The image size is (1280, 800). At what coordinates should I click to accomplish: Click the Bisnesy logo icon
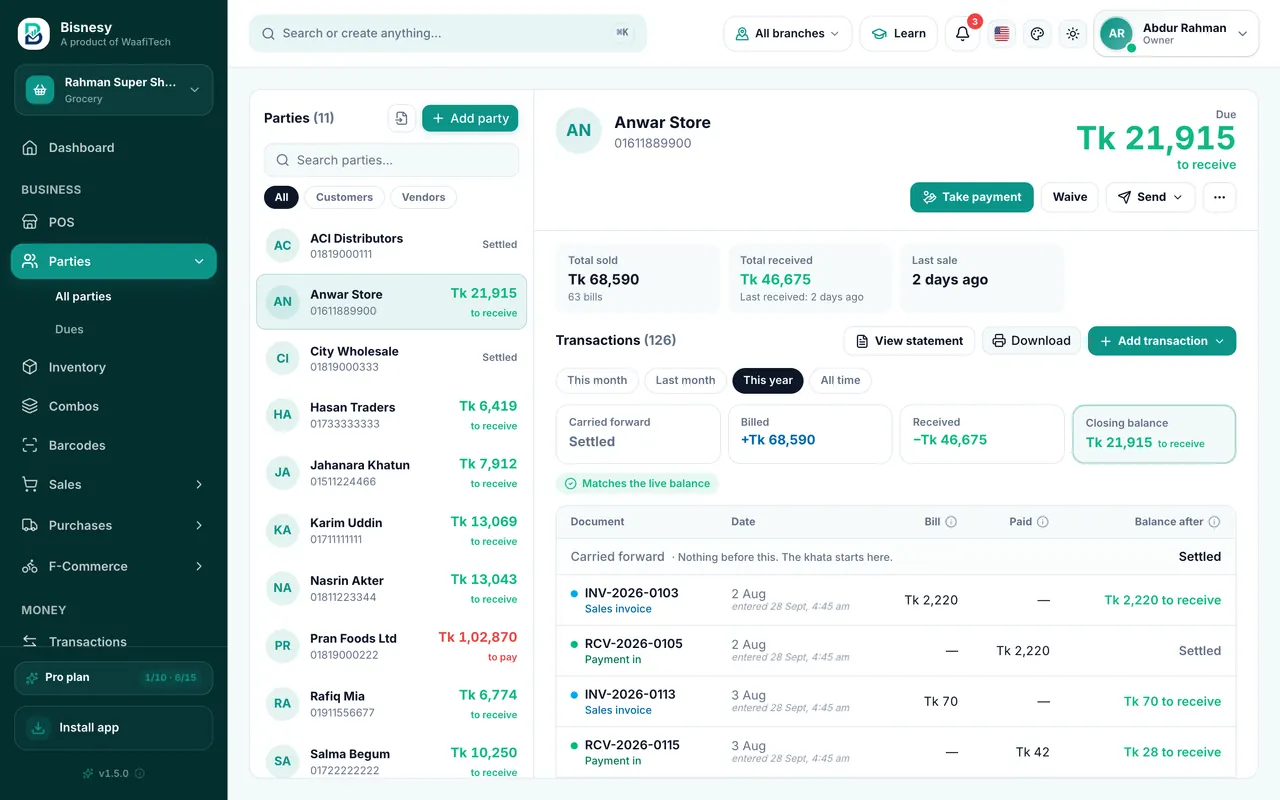coord(34,34)
